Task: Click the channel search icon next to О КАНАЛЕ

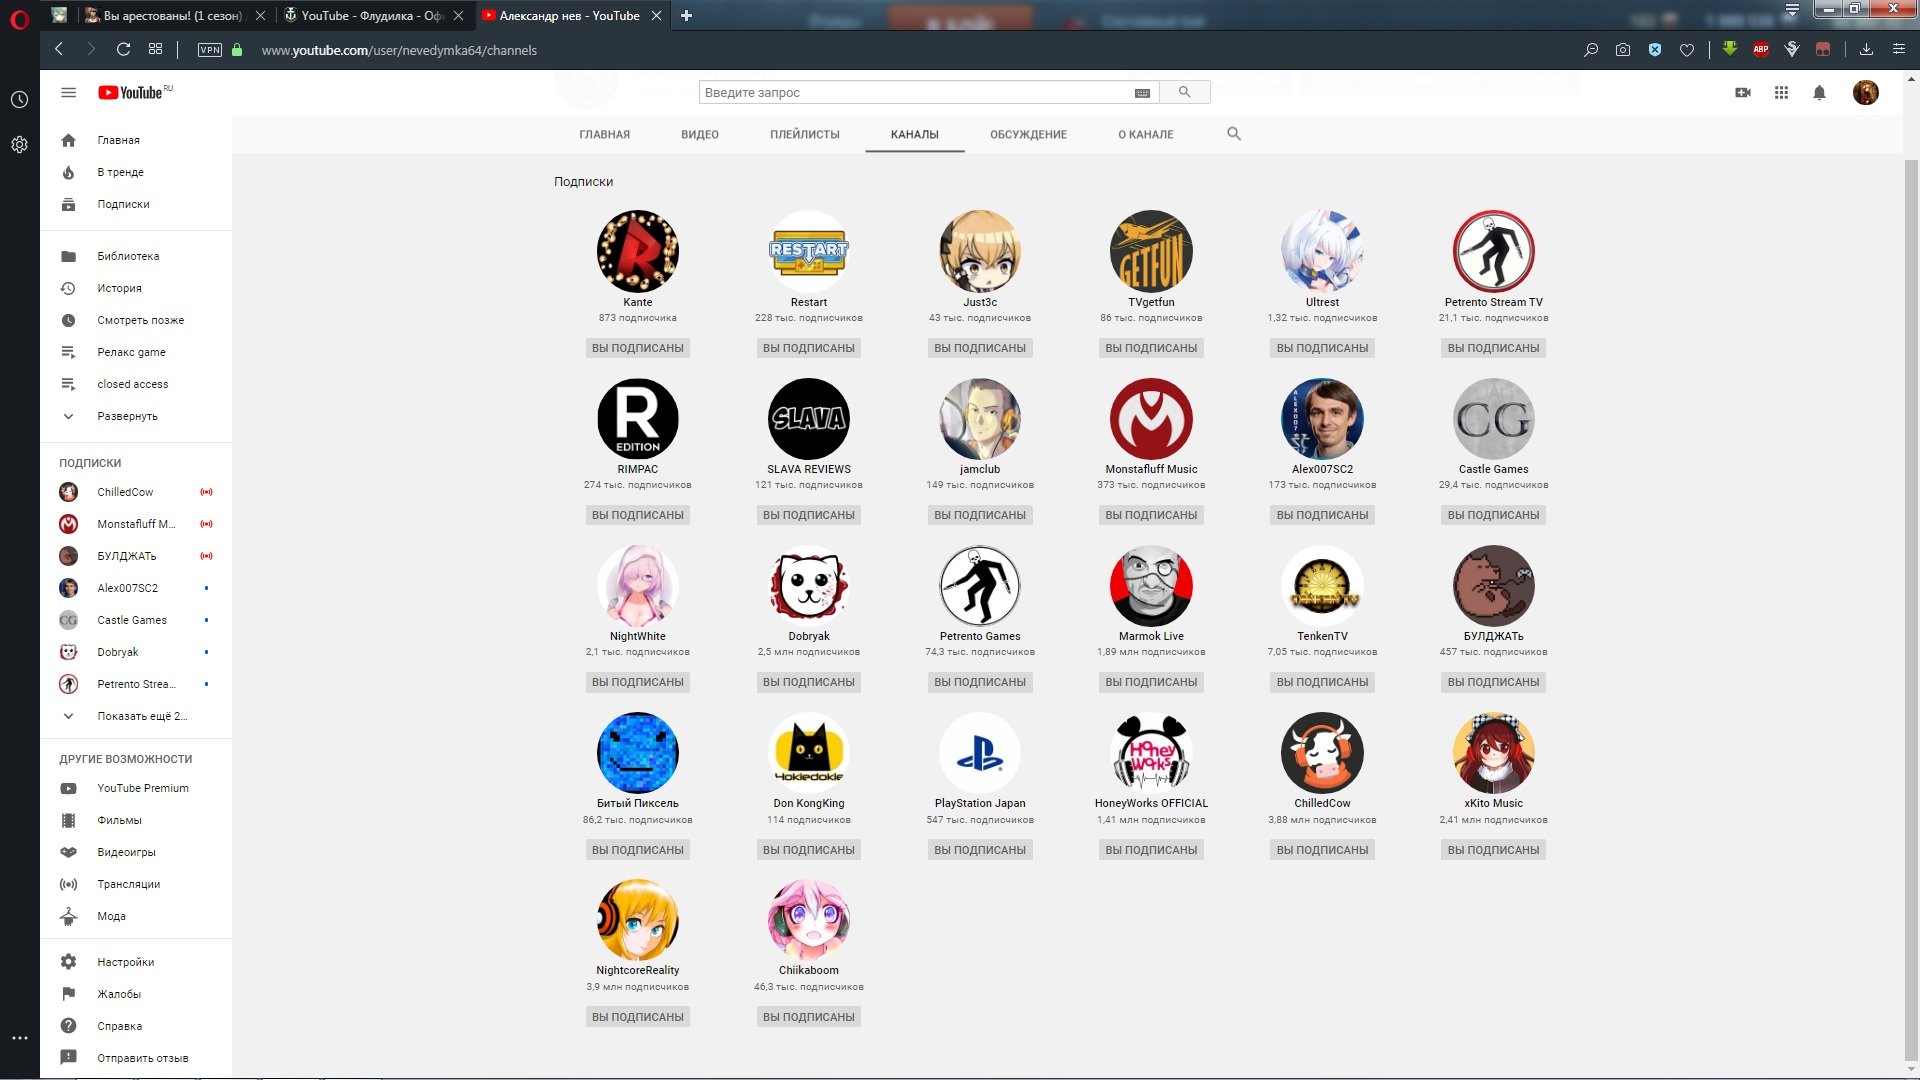Action: coord(1234,134)
